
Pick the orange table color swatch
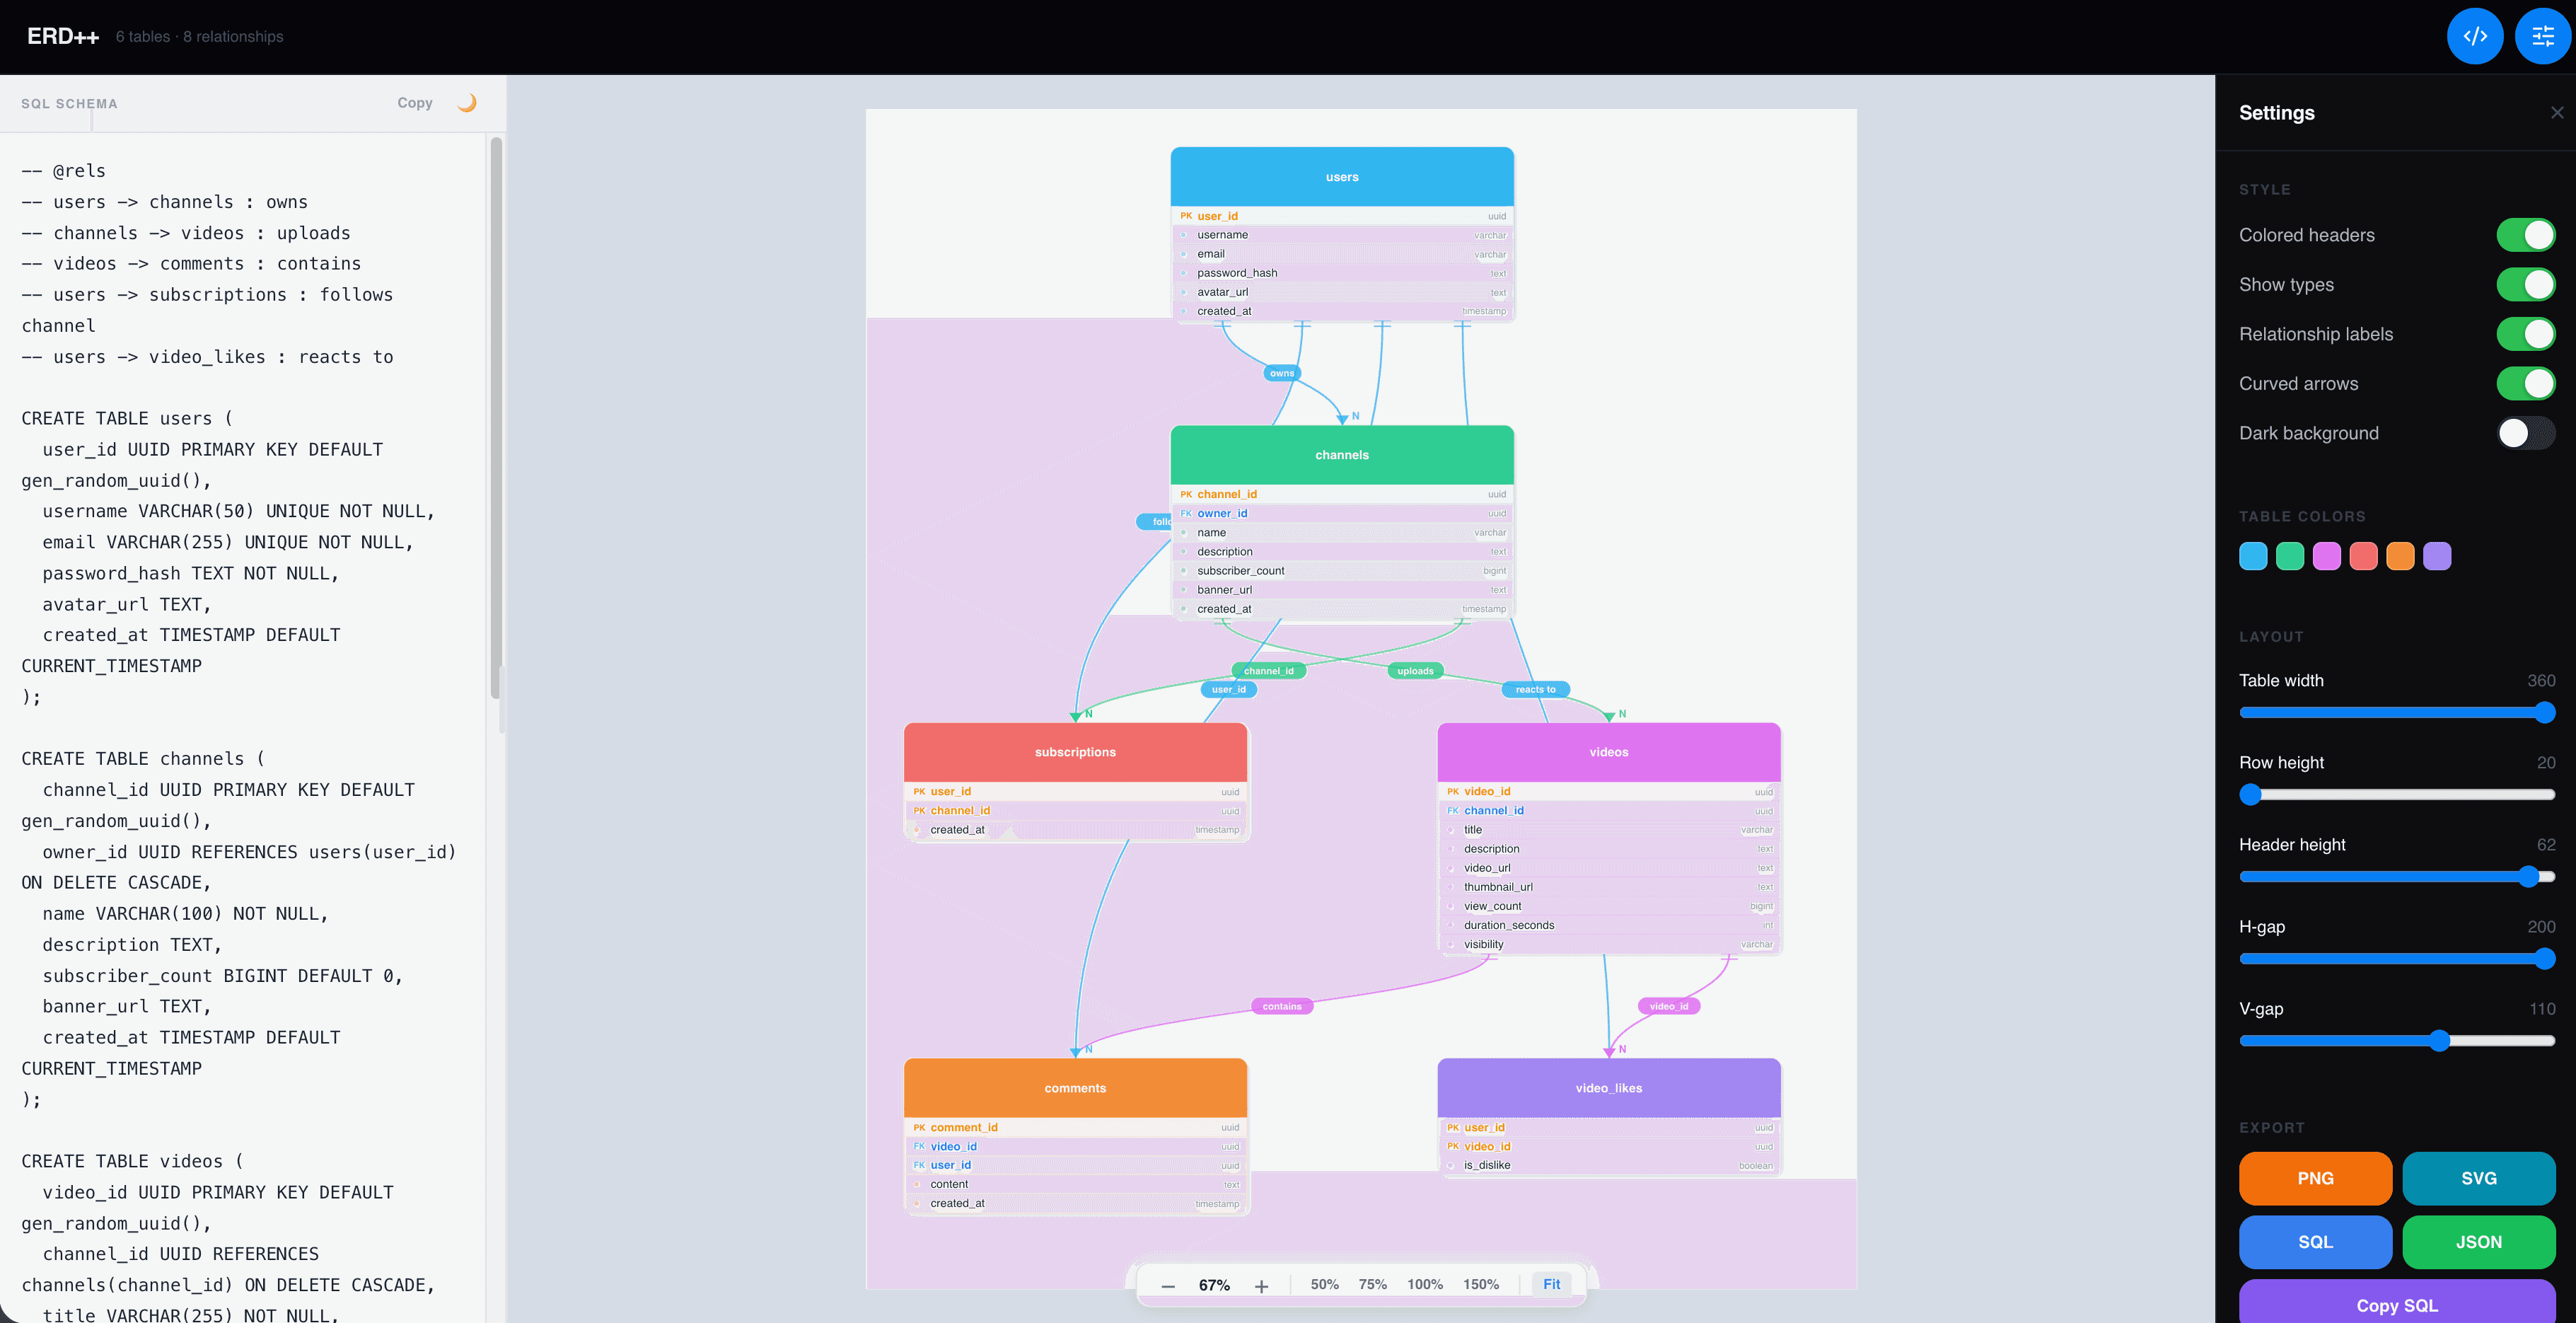click(2400, 556)
